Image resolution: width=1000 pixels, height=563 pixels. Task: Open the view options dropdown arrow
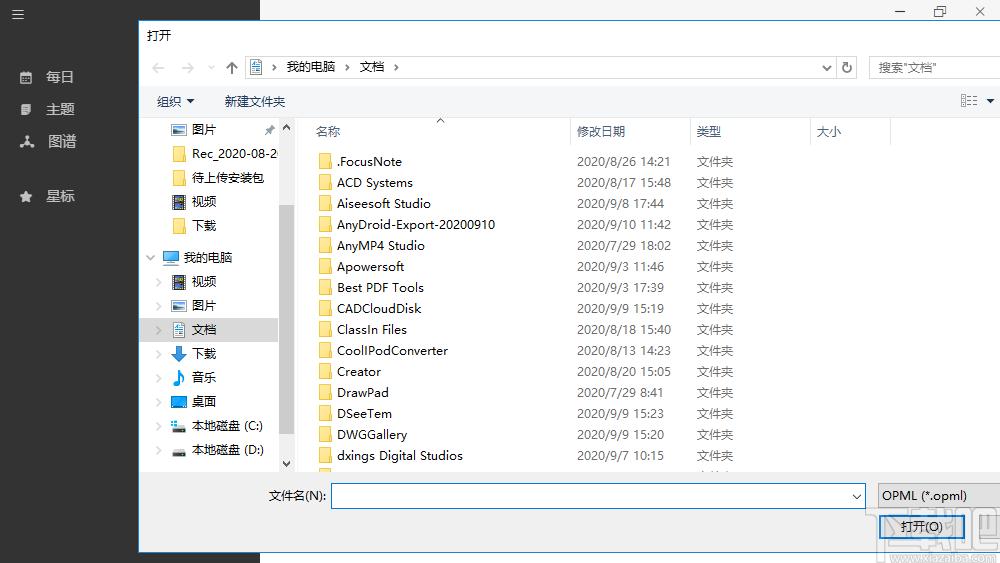tap(990, 101)
